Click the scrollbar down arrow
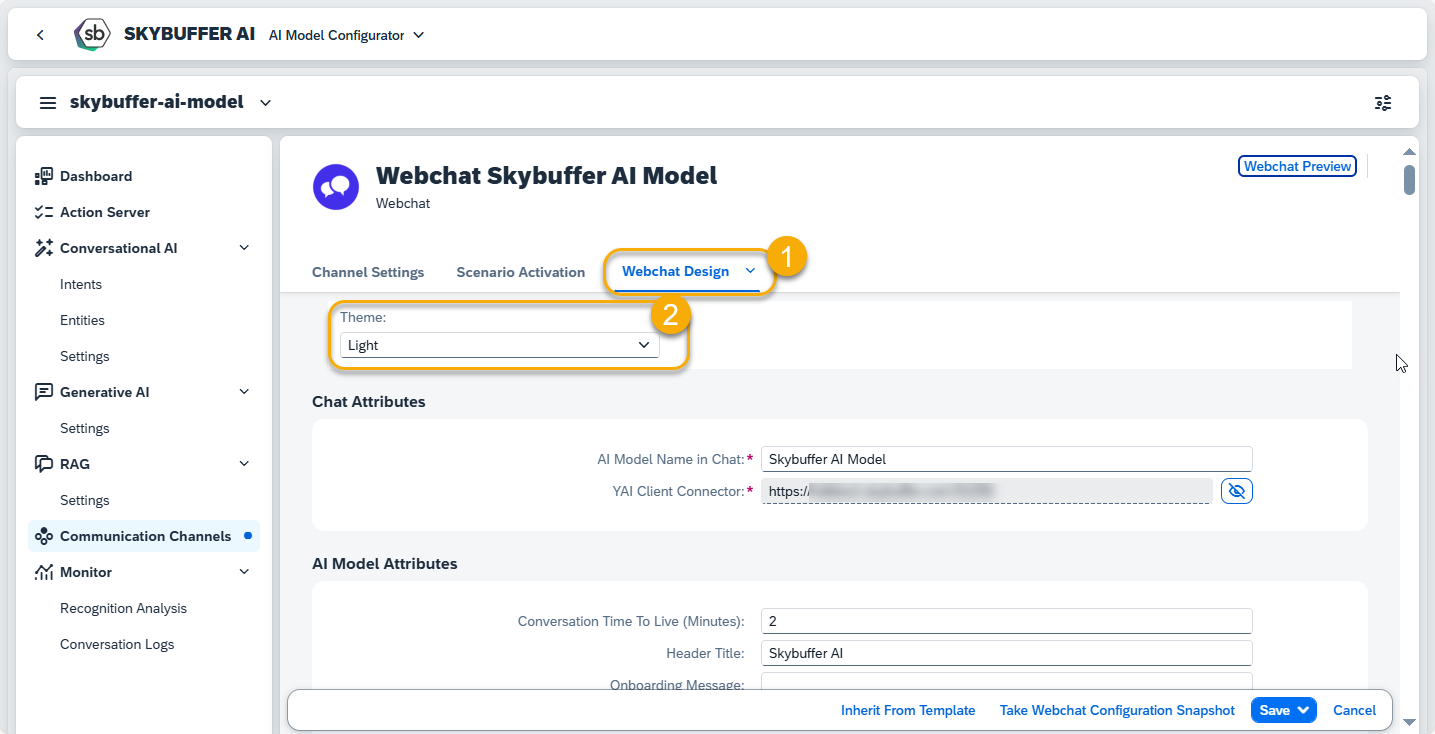The width and height of the screenshot is (1435, 734). (1409, 722)
